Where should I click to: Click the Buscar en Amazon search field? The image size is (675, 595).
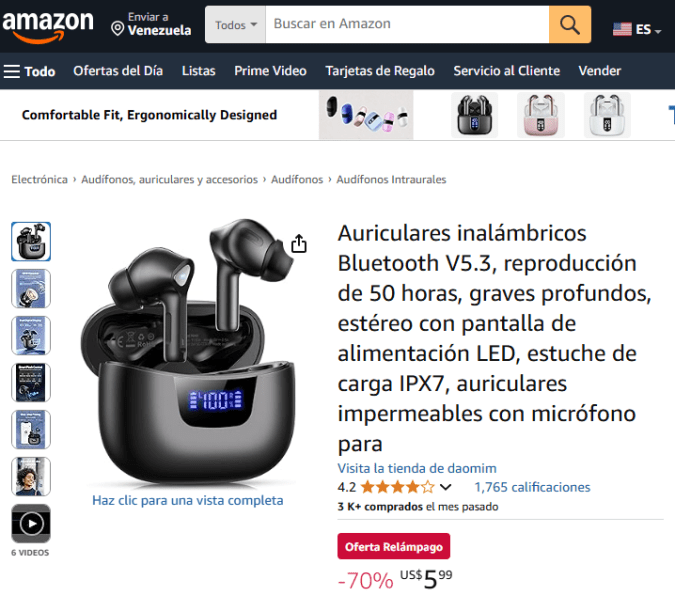(x=407, y=25)
